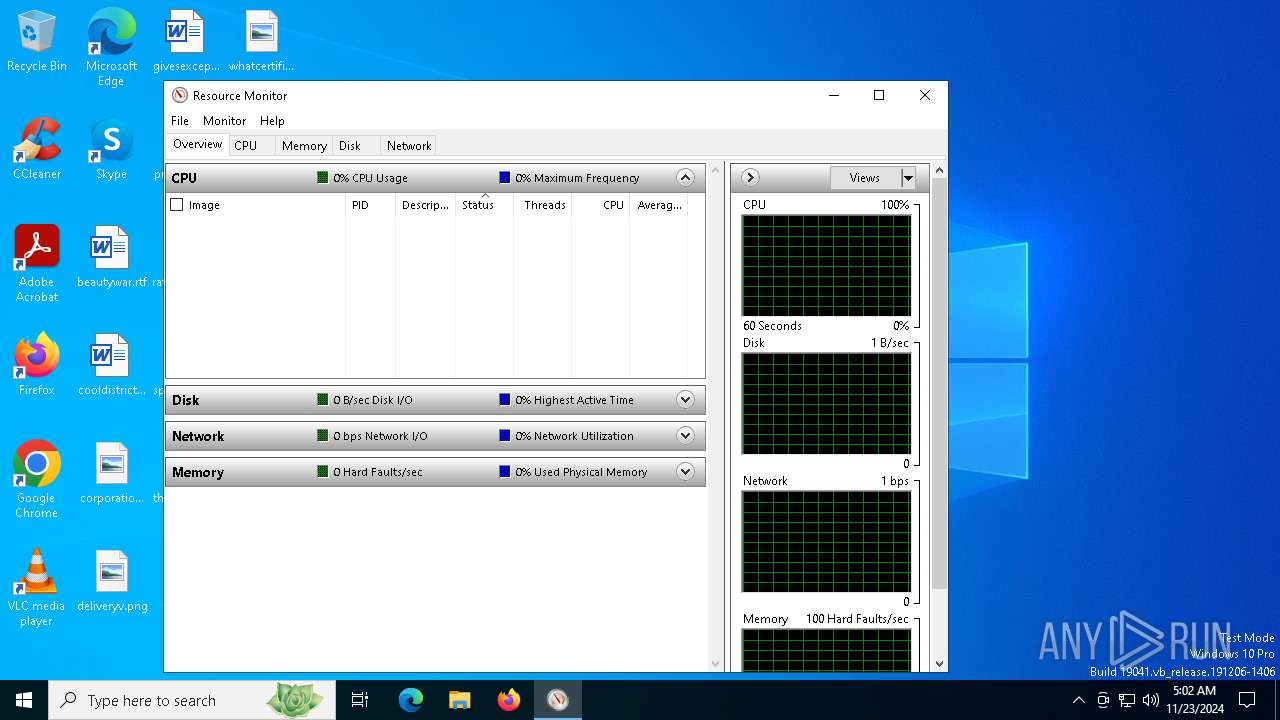Open whatcertifi image file on desktop
1280x720 pixels.
(x=261, y=41)
